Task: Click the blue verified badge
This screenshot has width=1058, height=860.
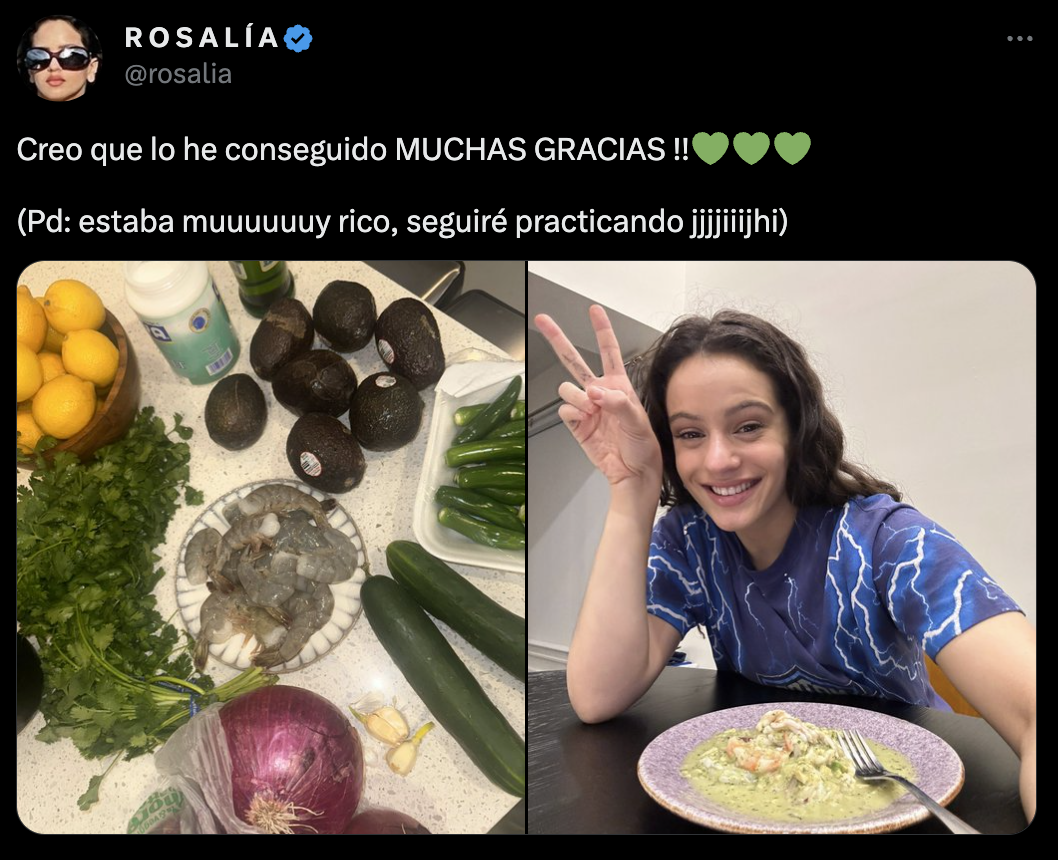Action: (x=298, y=38)
